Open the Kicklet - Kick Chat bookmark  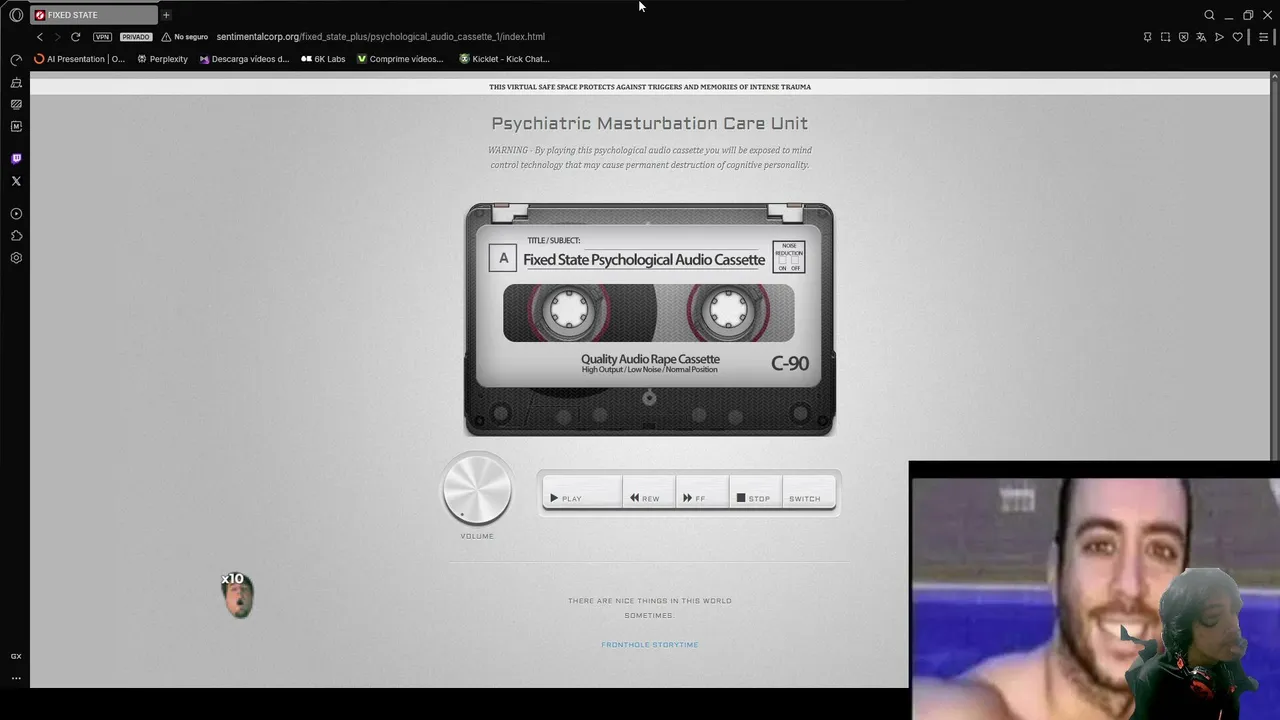tap(504, 59)
